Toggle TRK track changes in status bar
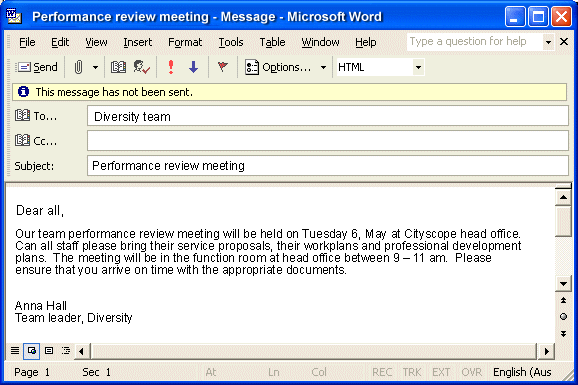Screen dimensions: 578x385 412,372
